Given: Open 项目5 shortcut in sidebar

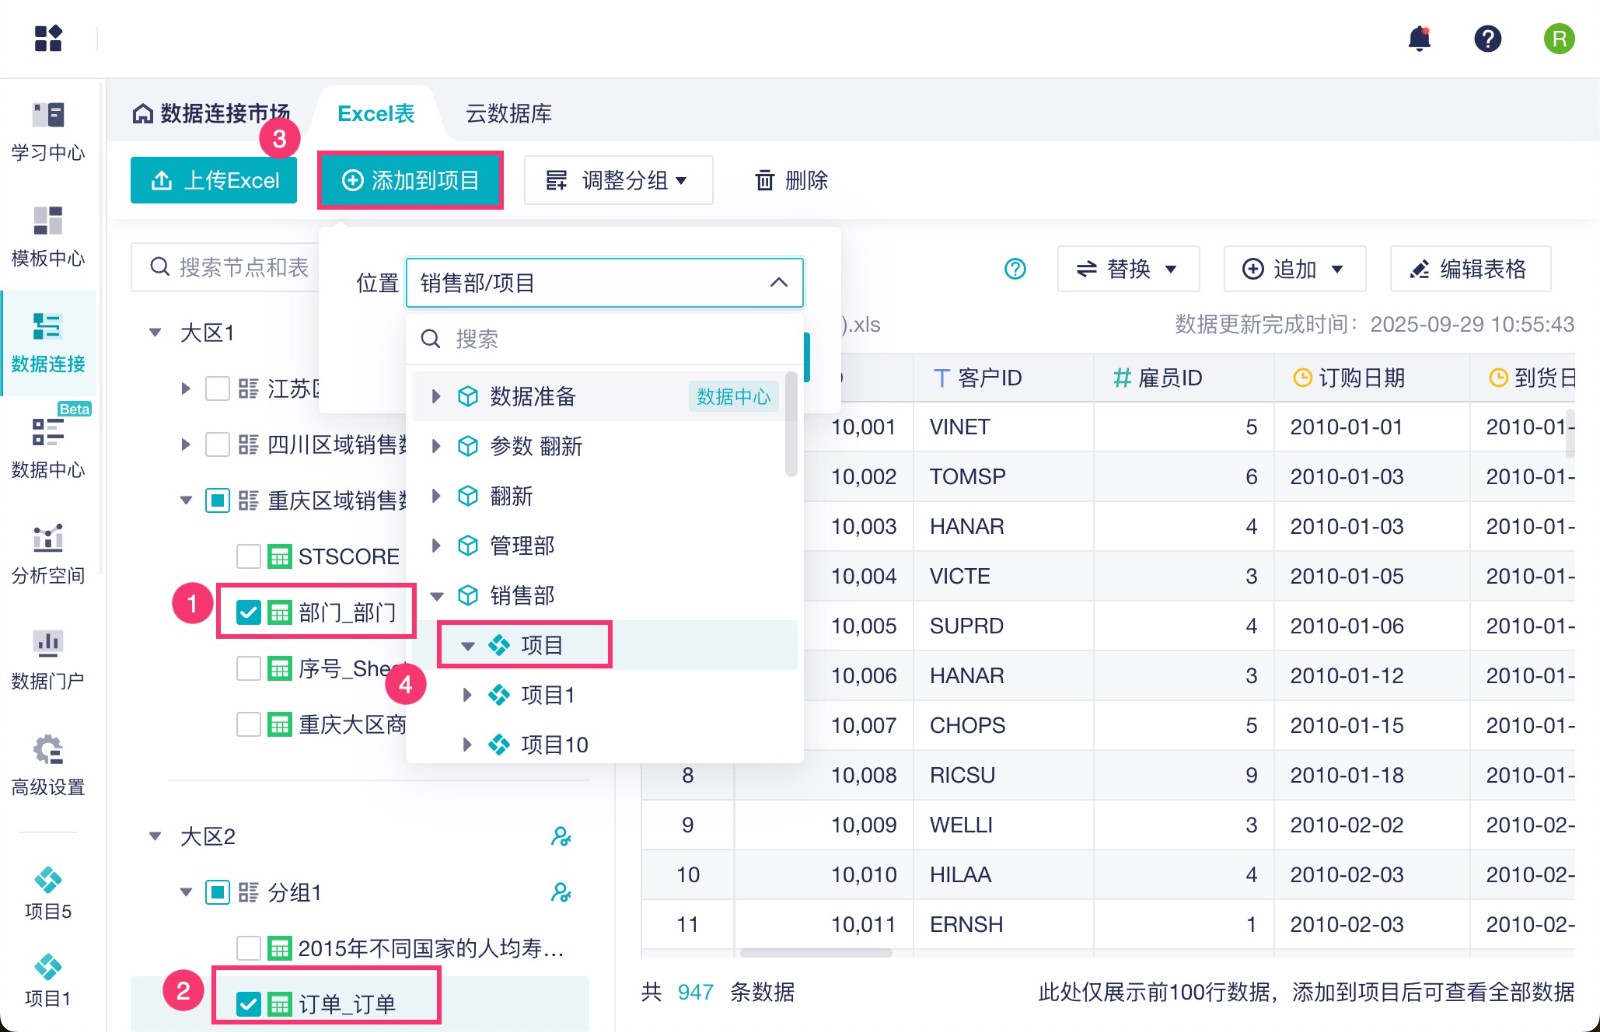Looking at the screenshot, I should point(48,893).
